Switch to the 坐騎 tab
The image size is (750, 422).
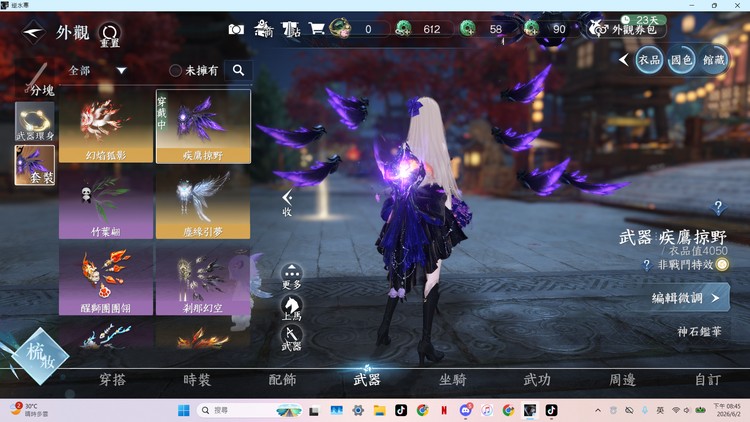452,380
